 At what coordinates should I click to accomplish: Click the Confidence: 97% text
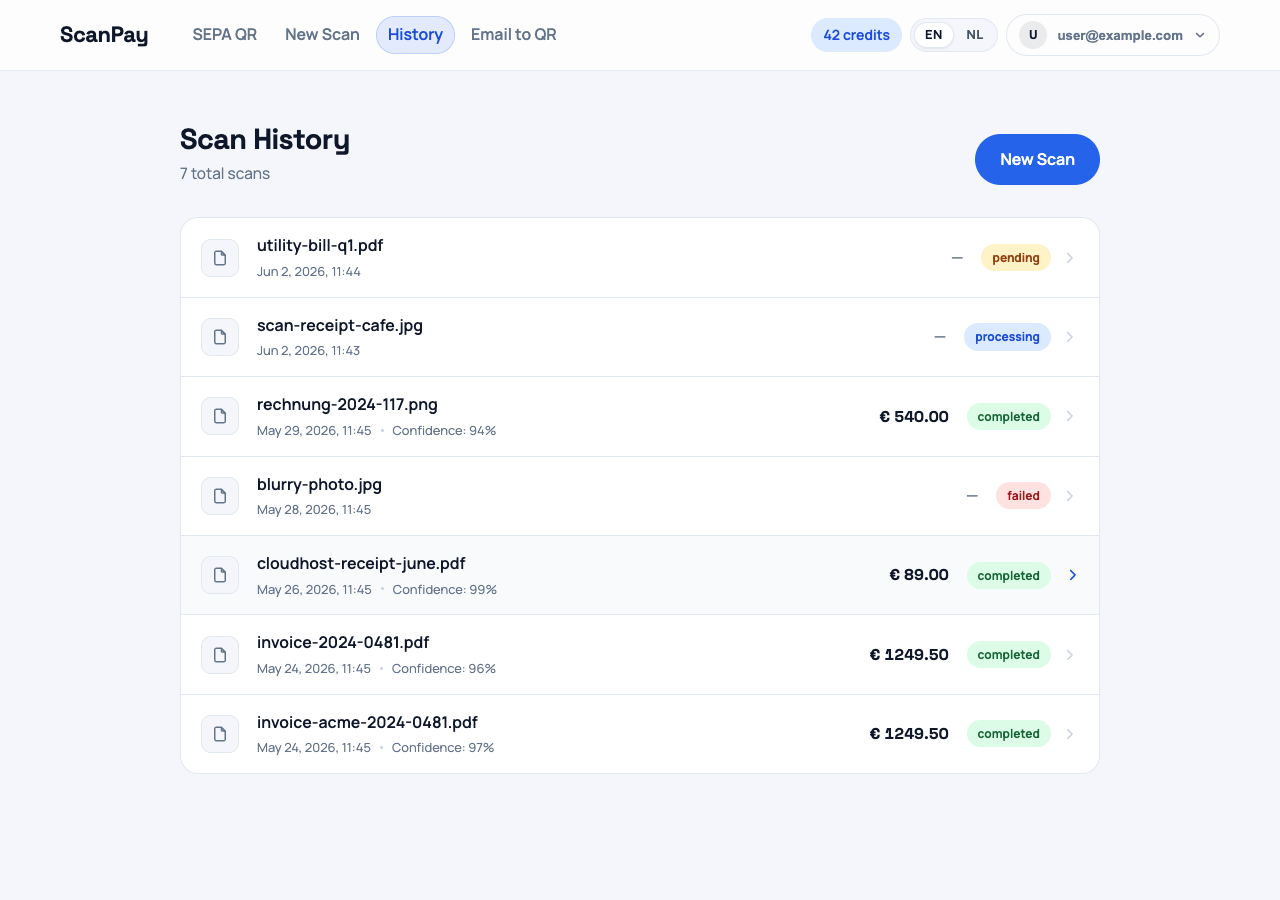click(443, 748)
